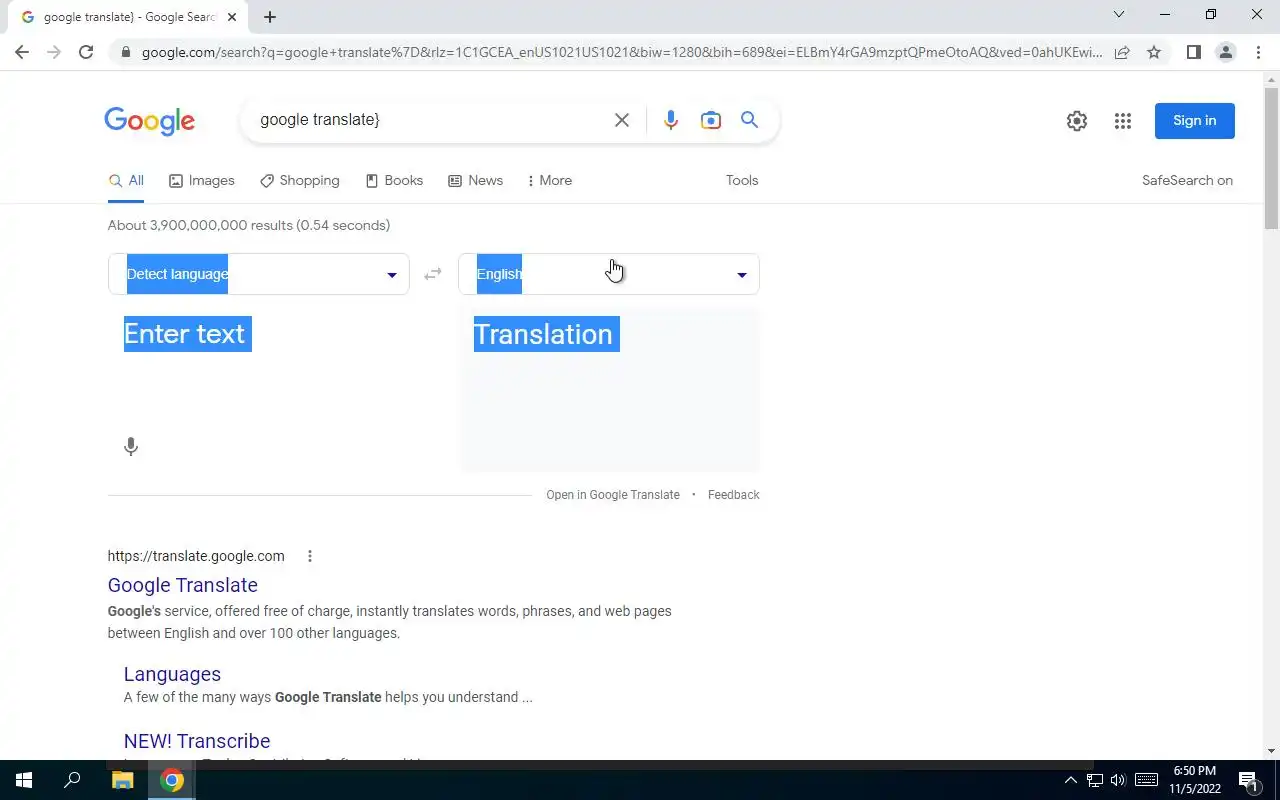Click the volume icon in system tray
This screenshot has height=800, width=1280.
coord(1118,780)
